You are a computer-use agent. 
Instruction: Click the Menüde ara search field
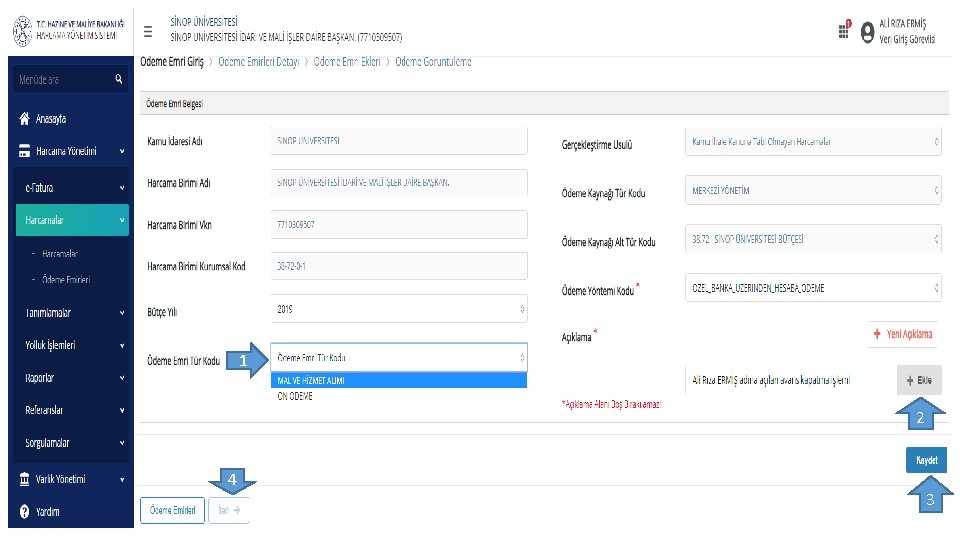point(71,80)
